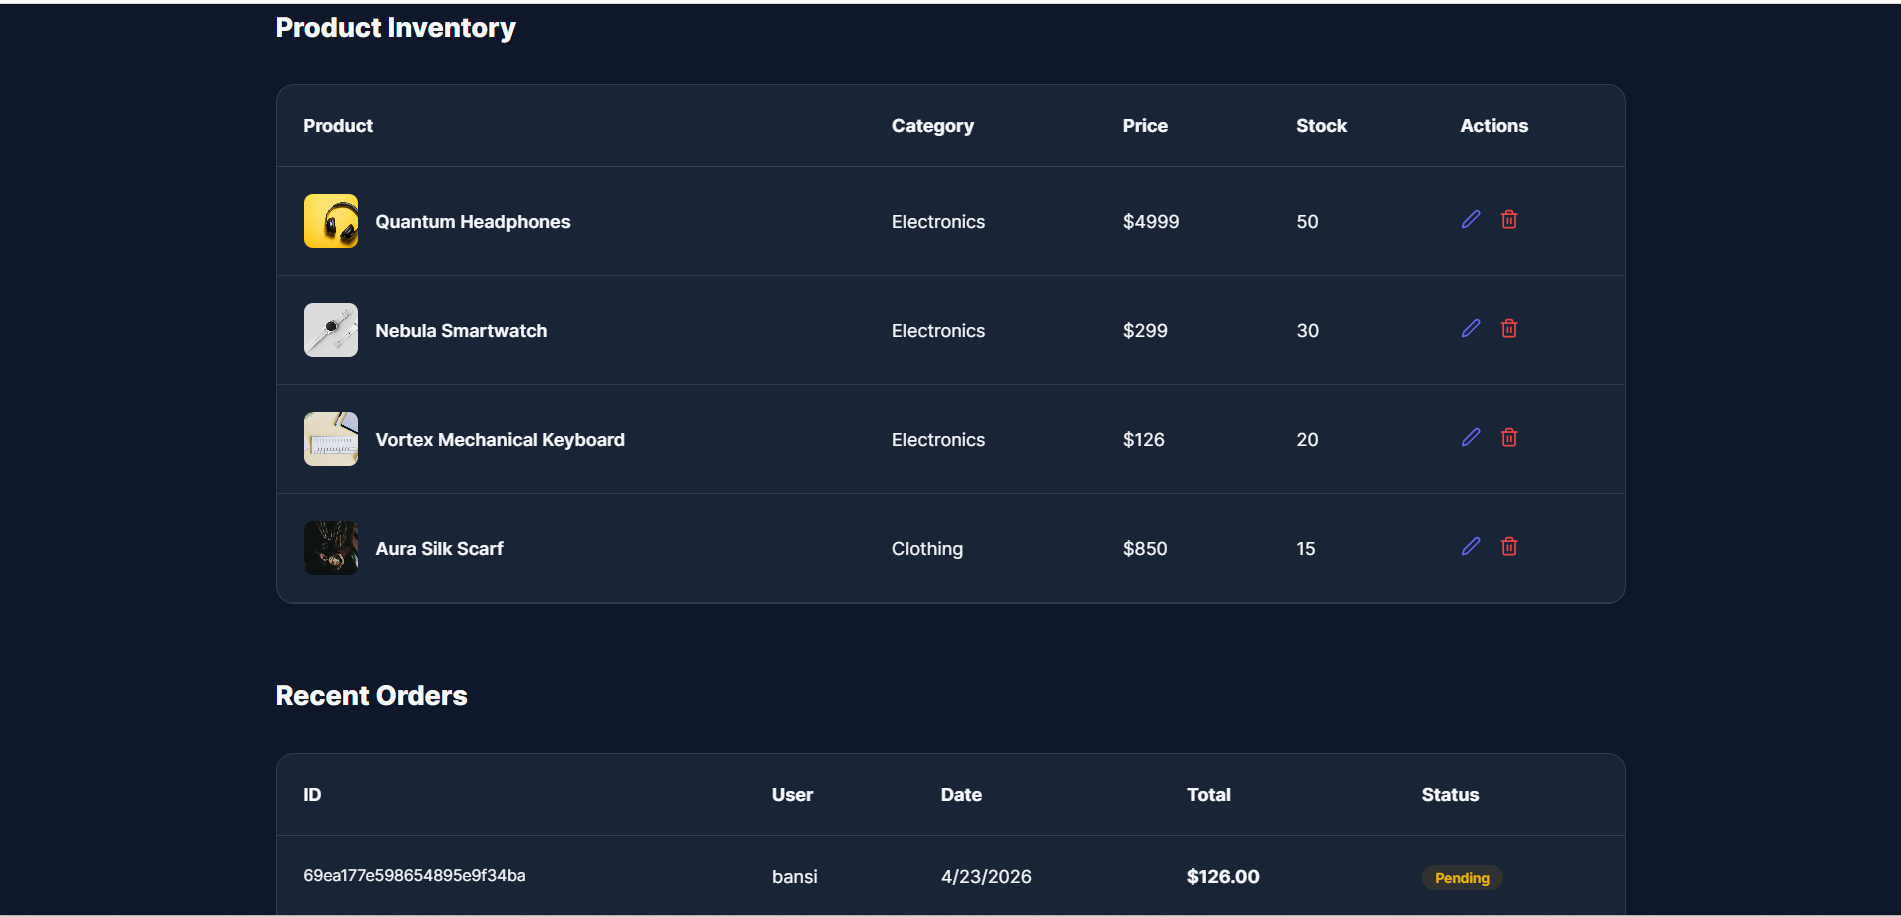The height and width of the screenshot is (917, 1901).
Task: Click the Stock column header
Action: click(x=1321, y=126)
